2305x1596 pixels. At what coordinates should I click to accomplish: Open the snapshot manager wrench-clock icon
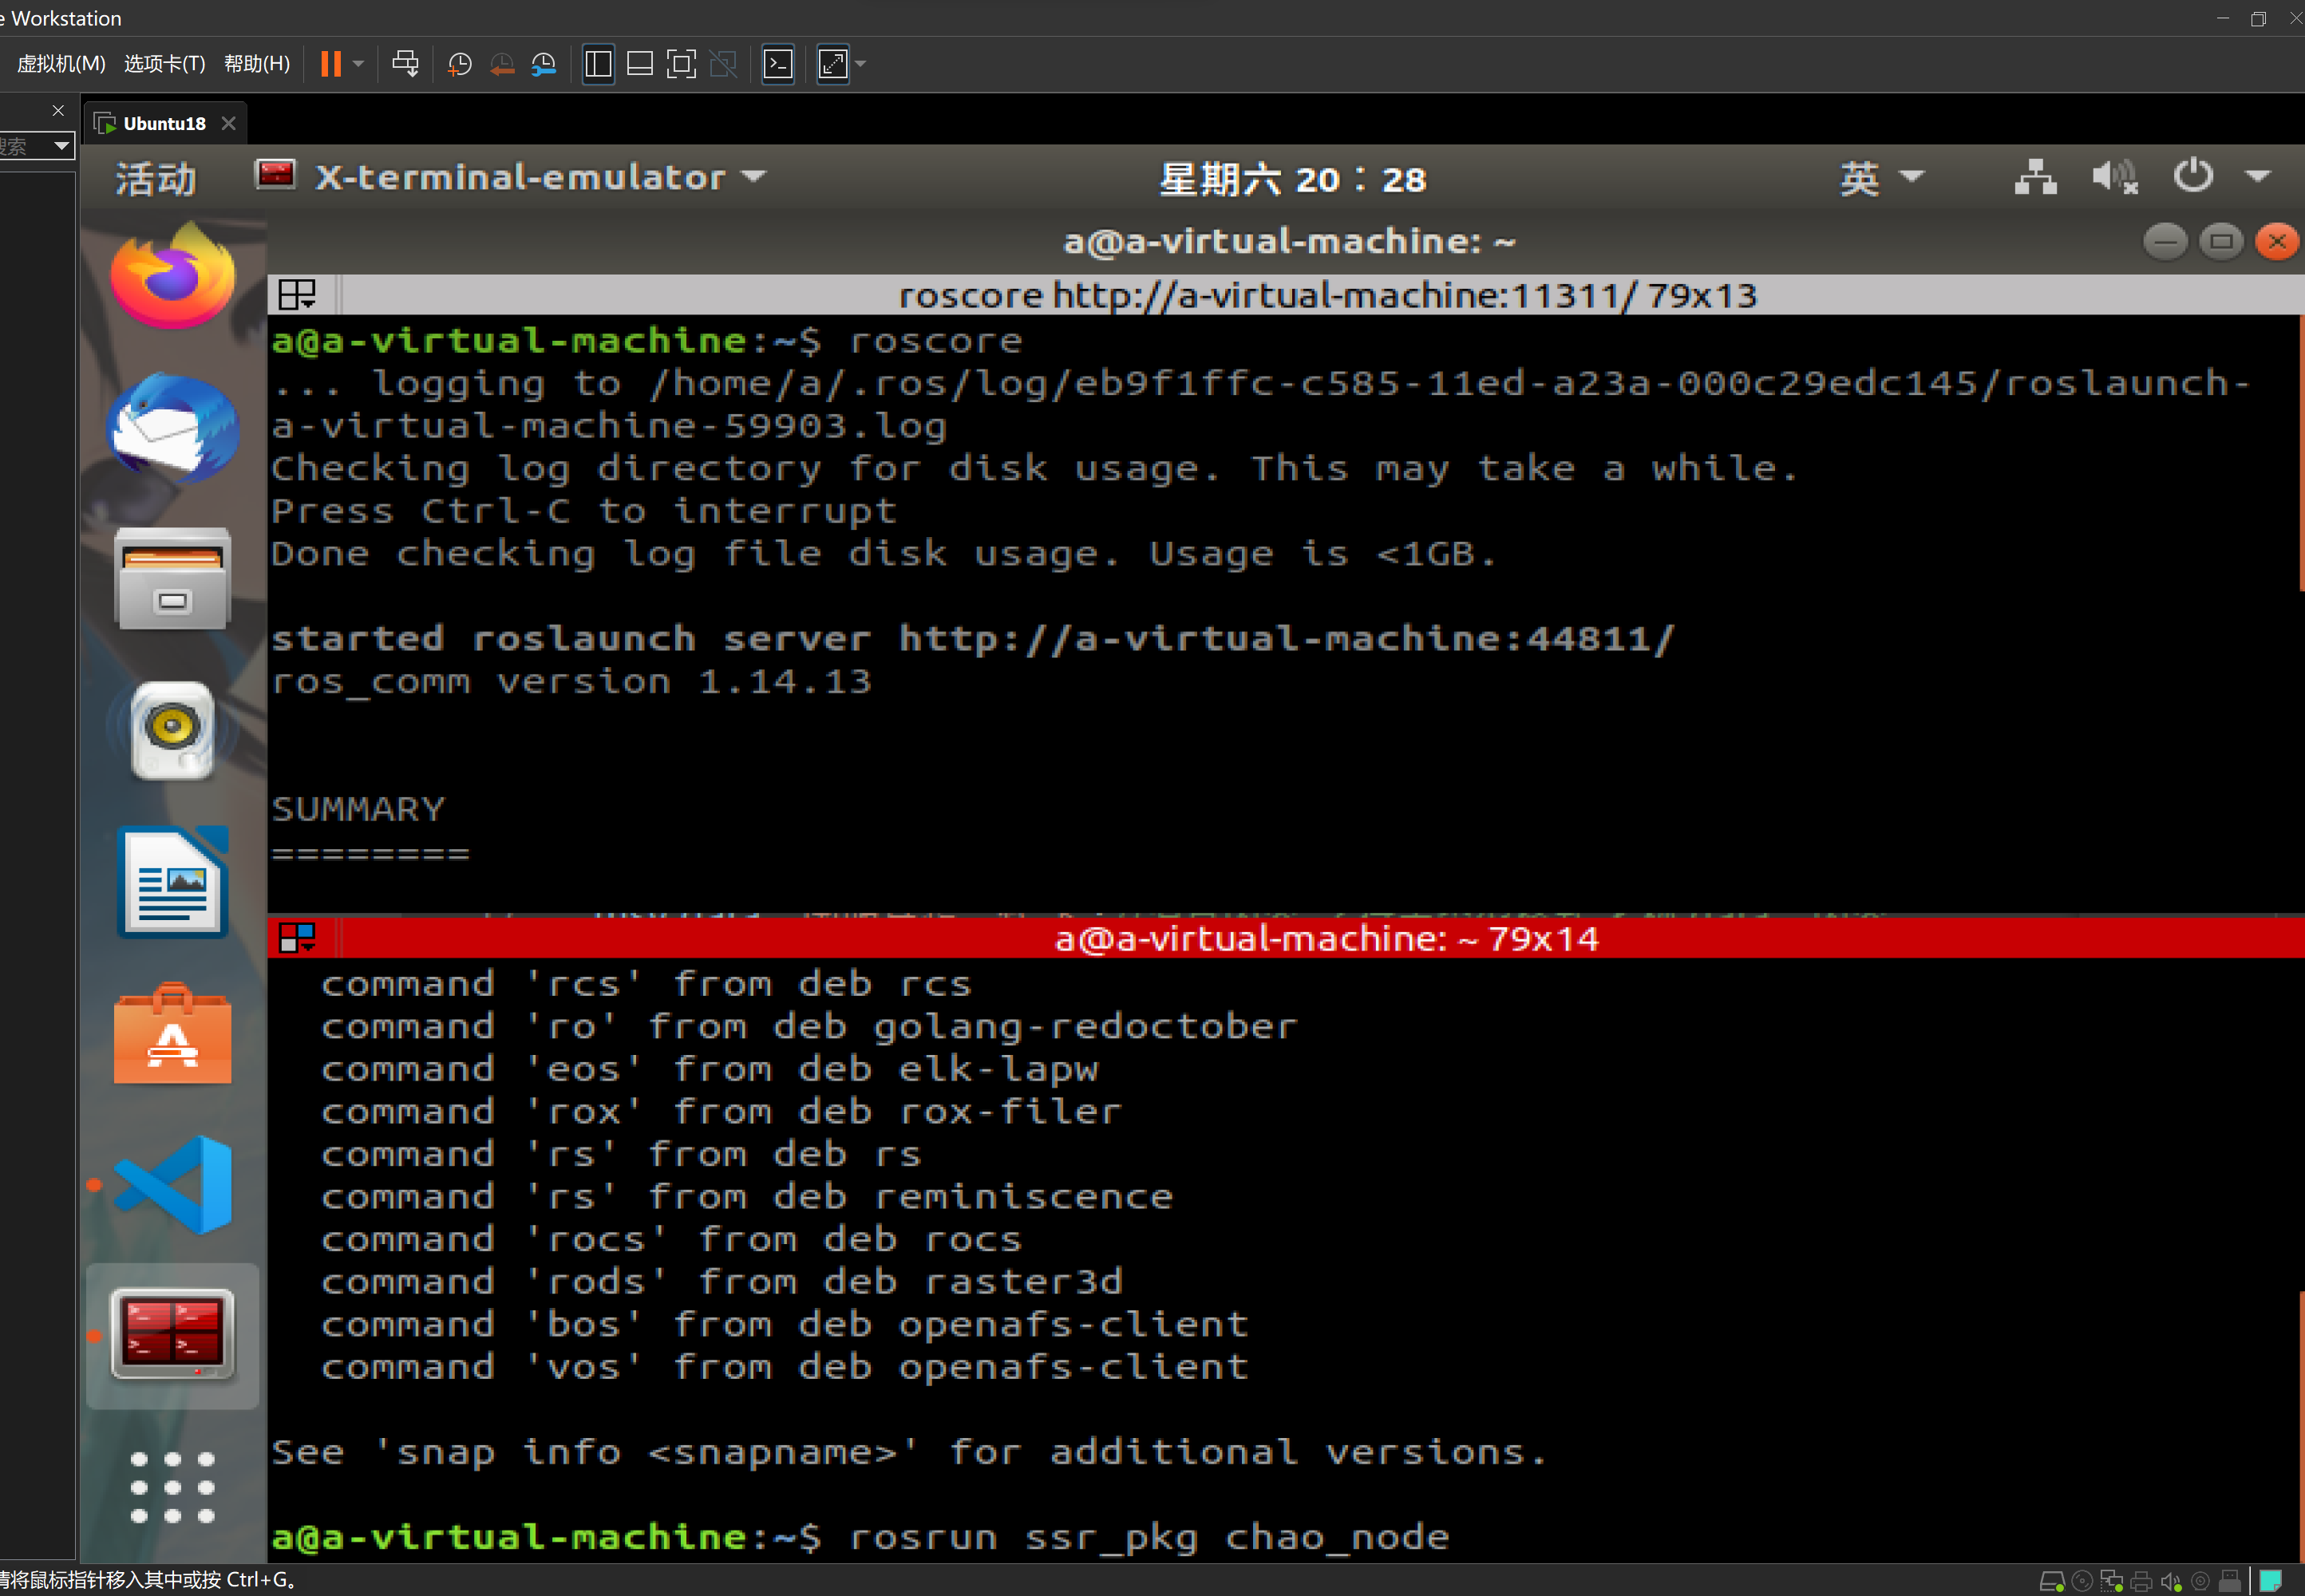[x=544, y=65]
